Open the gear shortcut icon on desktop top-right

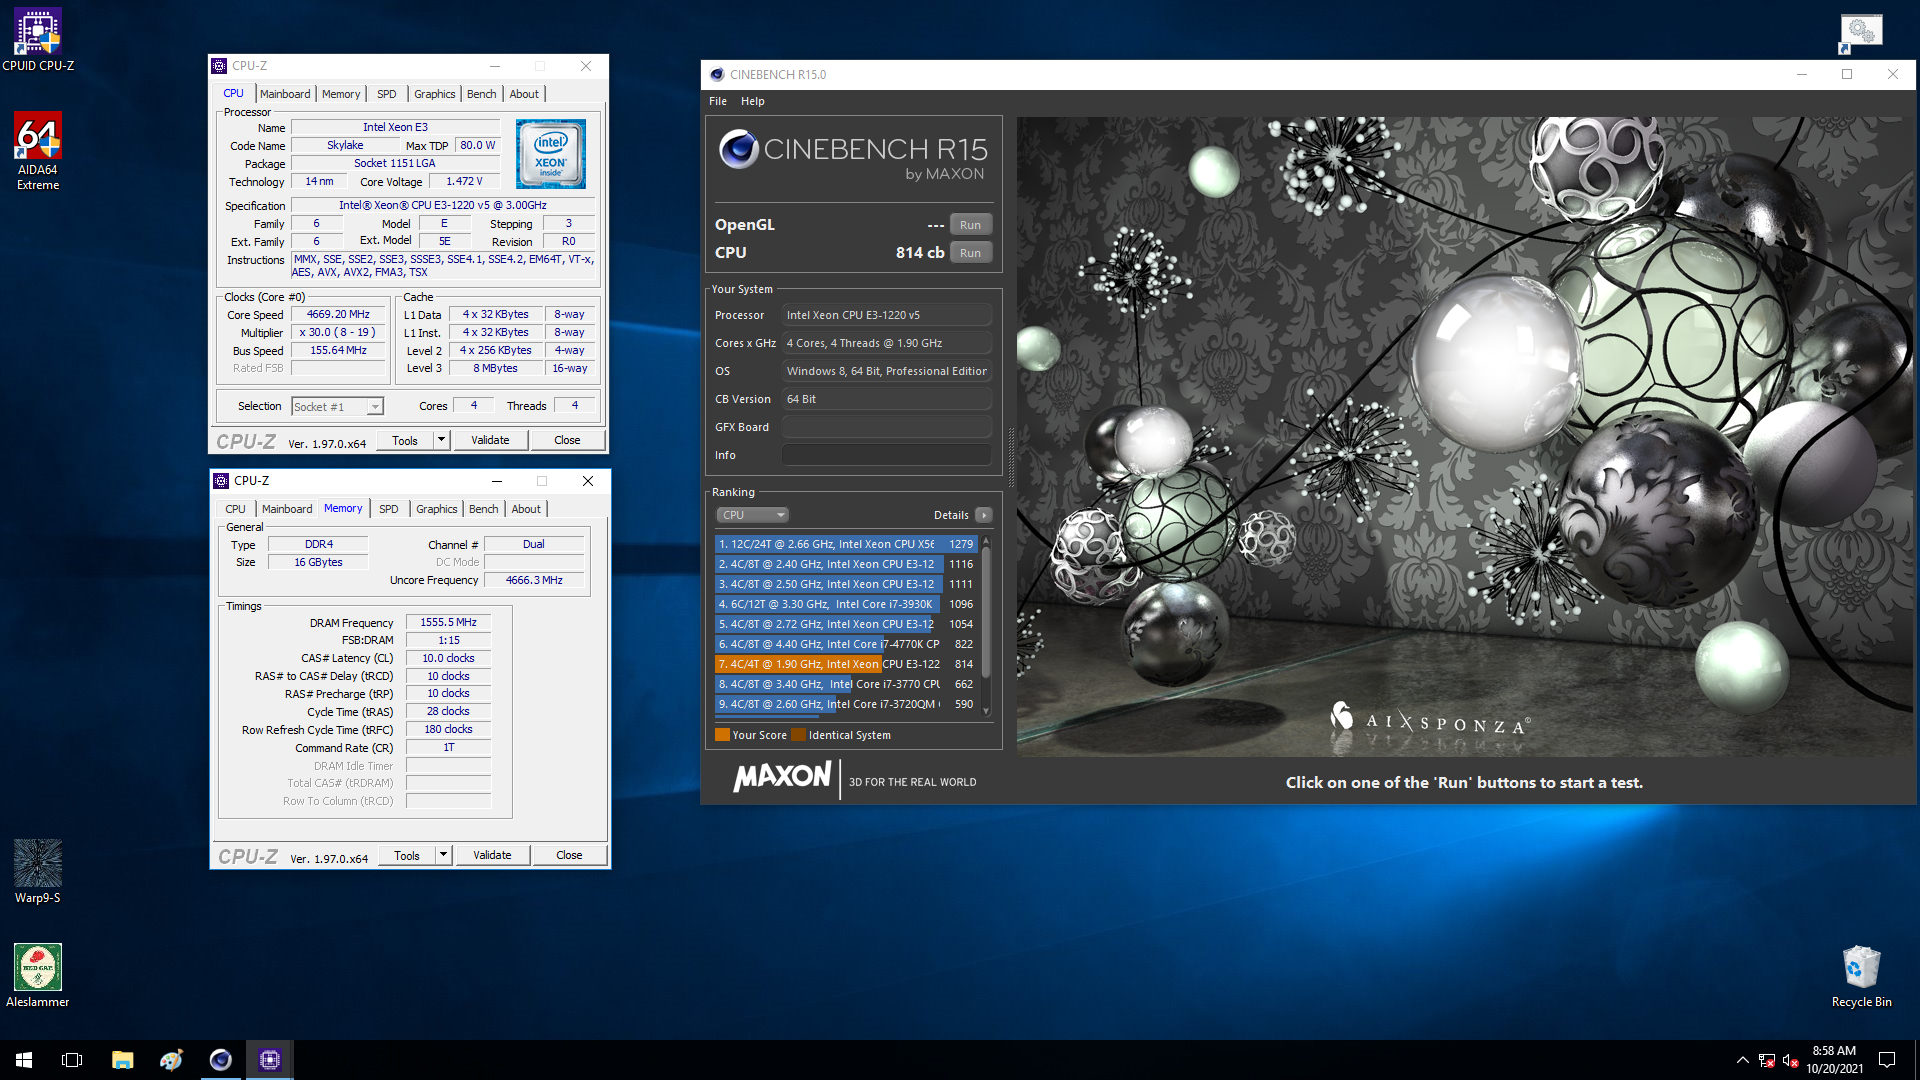[1861, 32]
